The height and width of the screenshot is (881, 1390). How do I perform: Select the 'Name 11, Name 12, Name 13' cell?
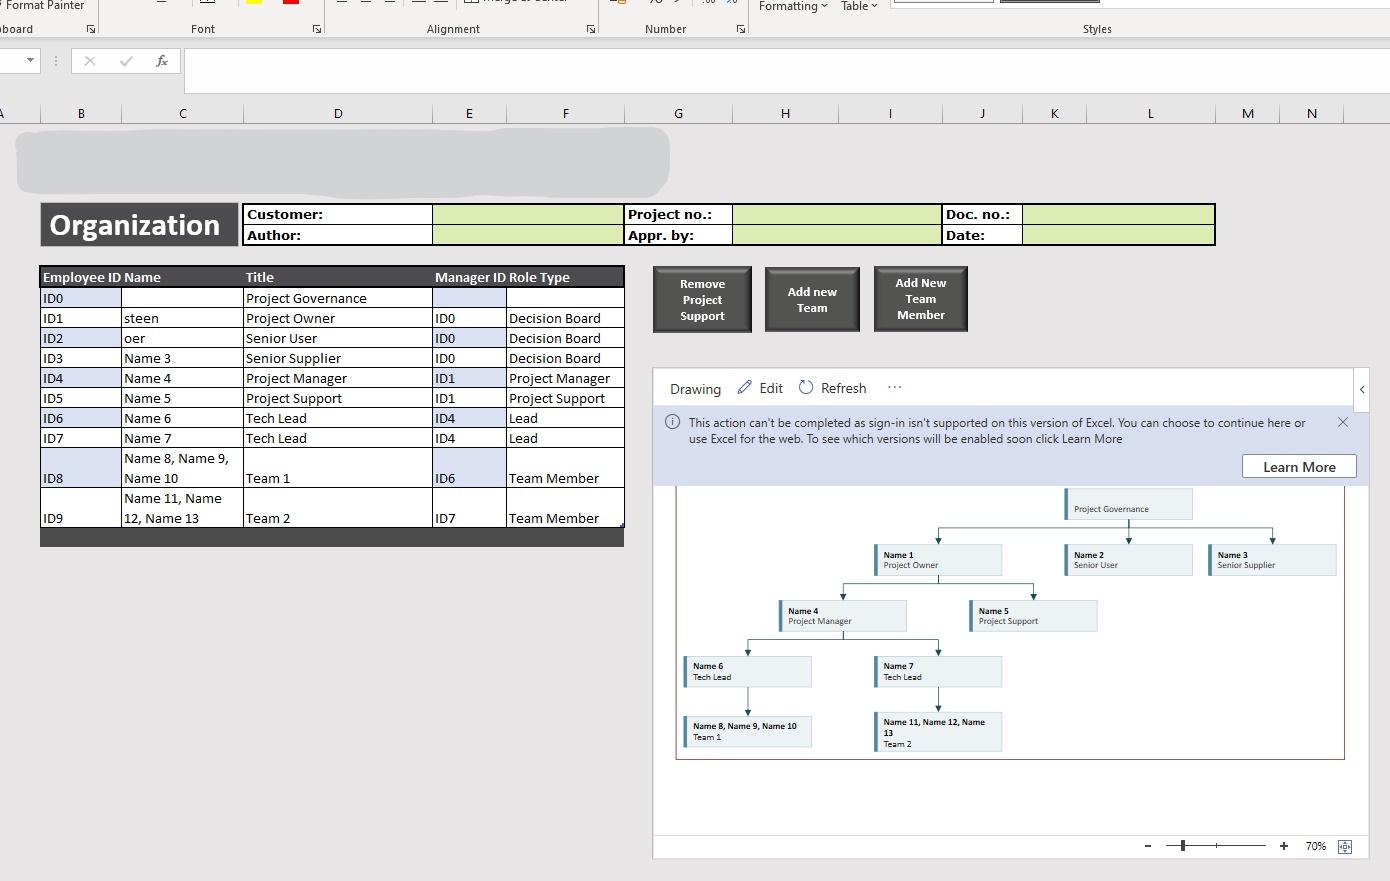183,508
